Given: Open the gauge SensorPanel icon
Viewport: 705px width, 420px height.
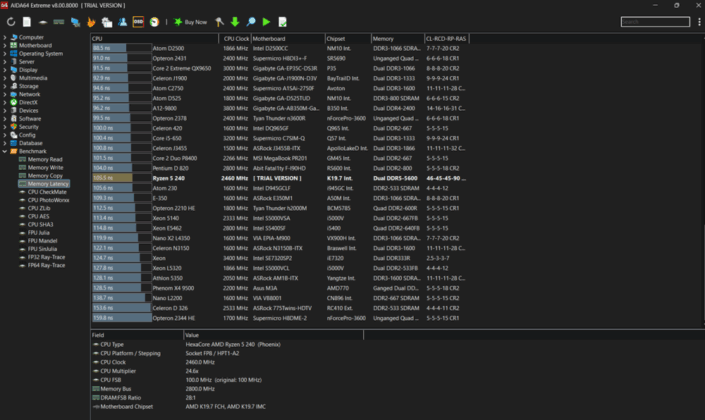Looking at the screenshot, I should tap(154, 22).
